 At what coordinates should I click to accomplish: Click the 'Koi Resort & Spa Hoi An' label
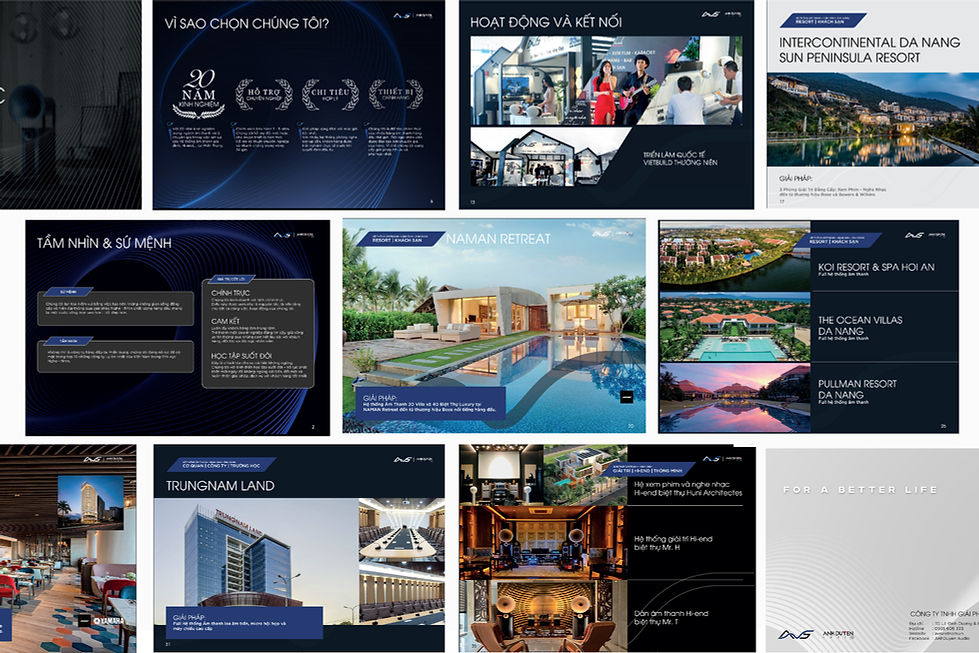coord(876,267)
